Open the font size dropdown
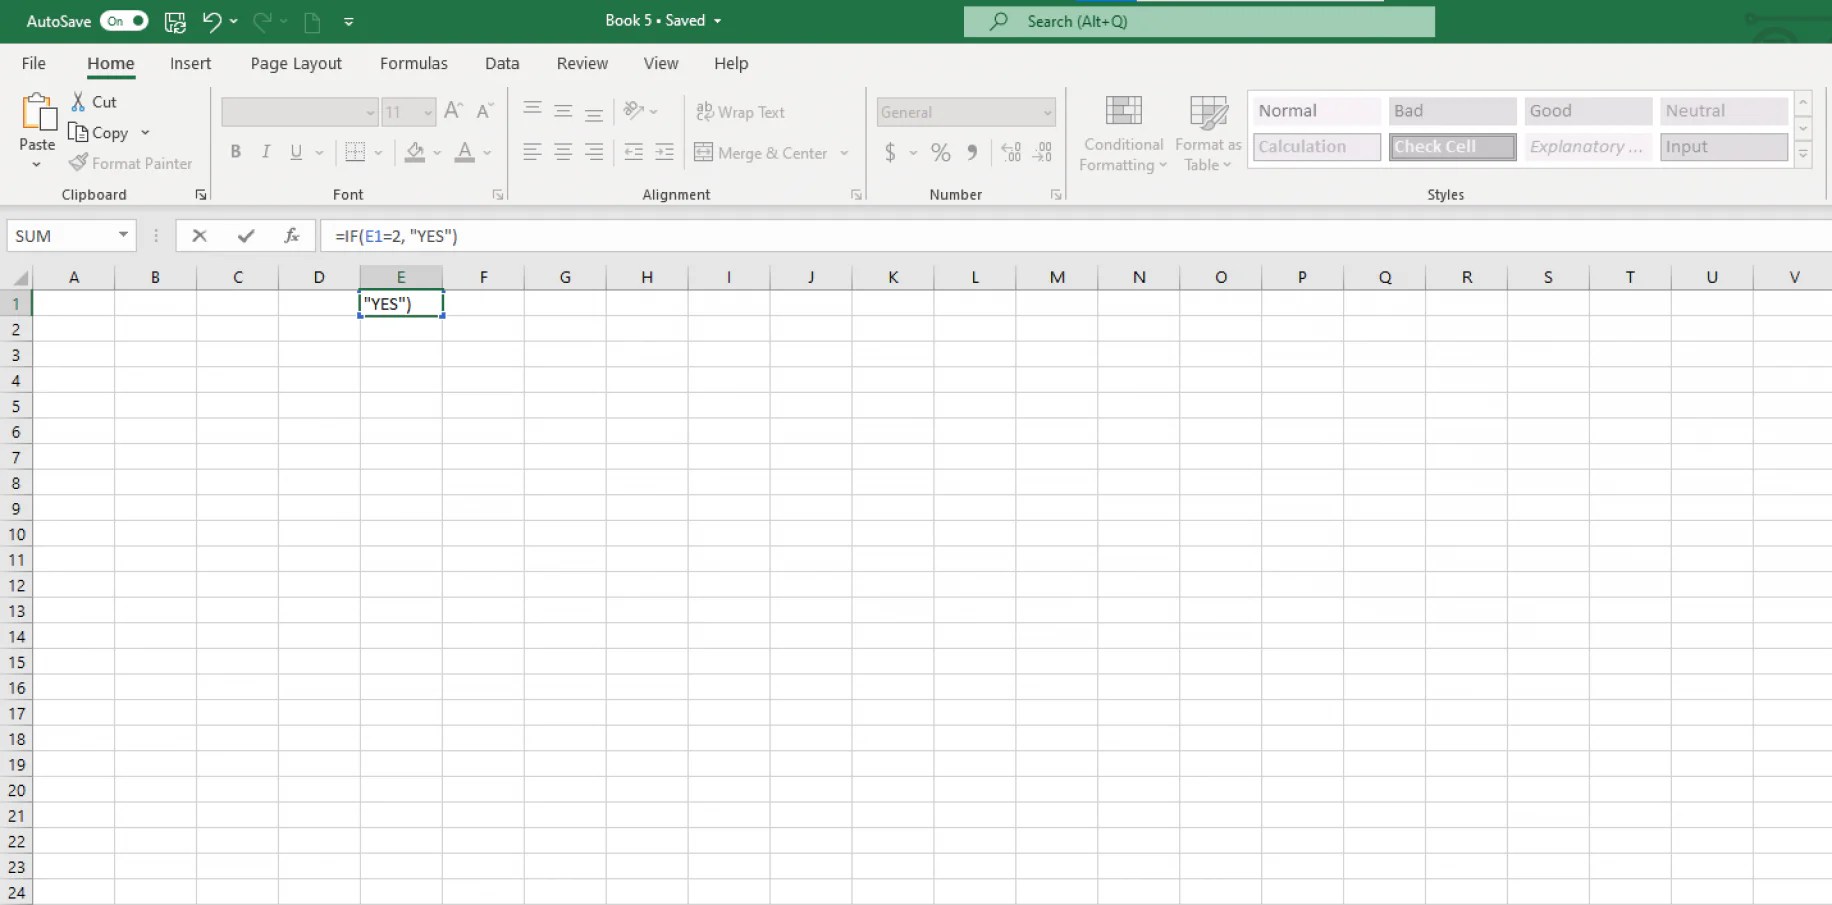The image size is (1832, 905). 426,112
